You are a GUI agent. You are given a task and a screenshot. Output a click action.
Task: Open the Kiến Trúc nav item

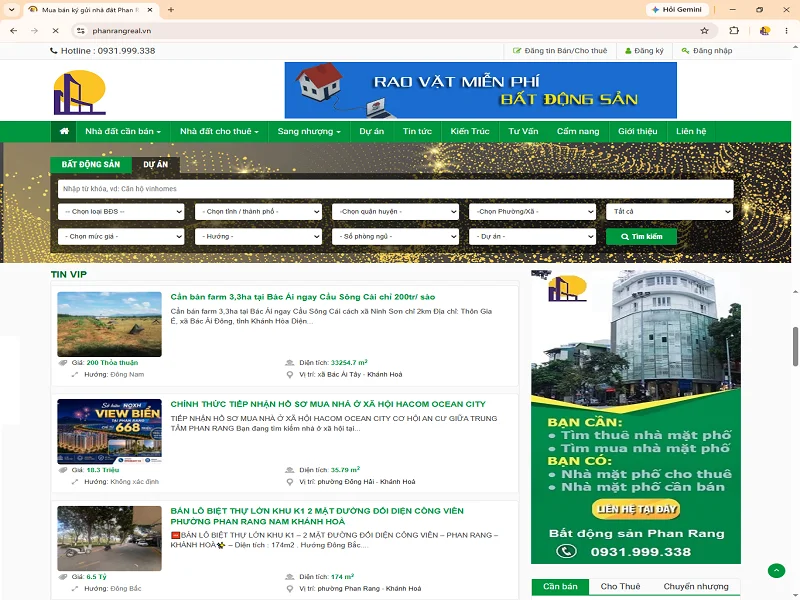pyautogui.click(x=470, y=132)
